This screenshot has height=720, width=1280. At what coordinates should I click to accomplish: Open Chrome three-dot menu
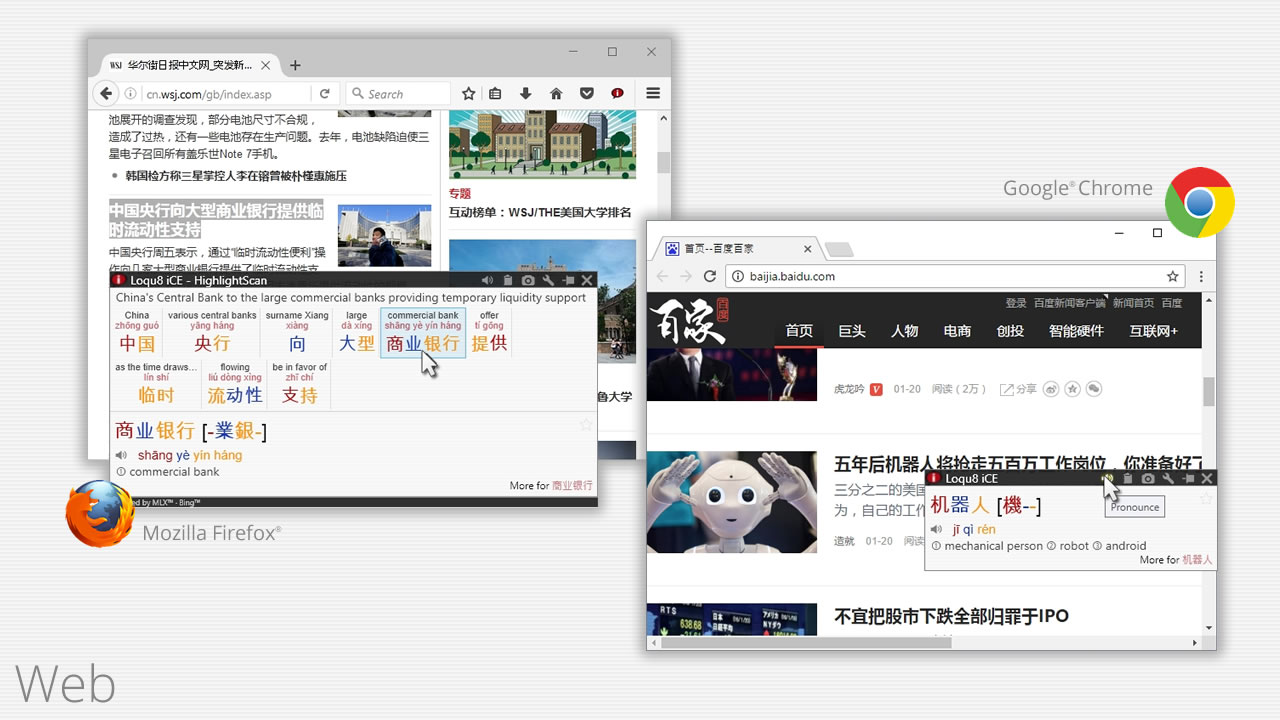1201,276
